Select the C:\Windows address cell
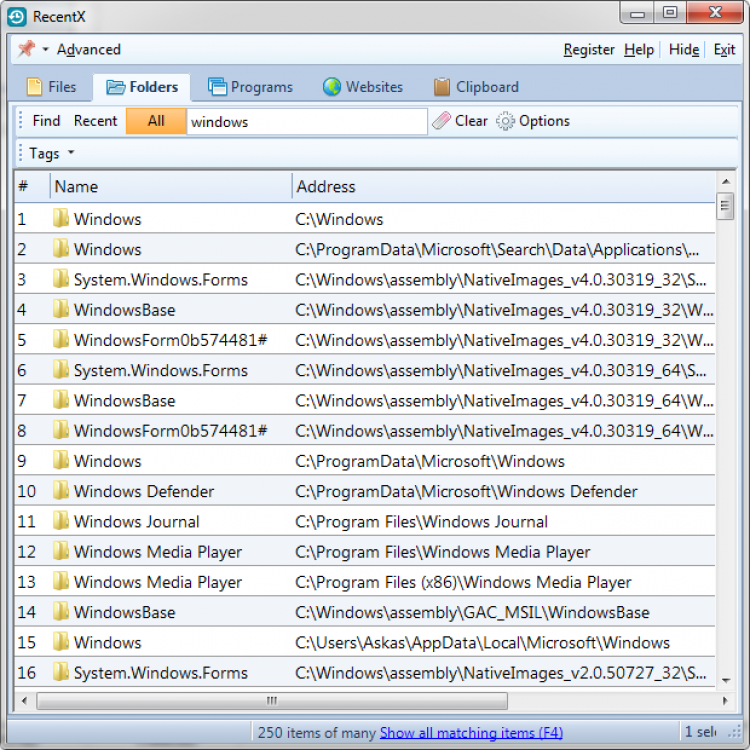The image size is (750, 750). (x=339, y=219)
